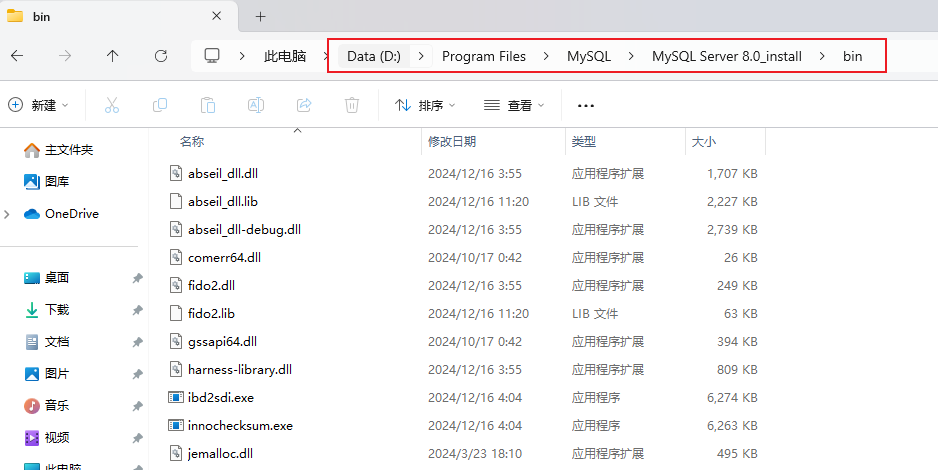Open 音乐 in sidebar

pyautogui.click(x=46, y=405)
